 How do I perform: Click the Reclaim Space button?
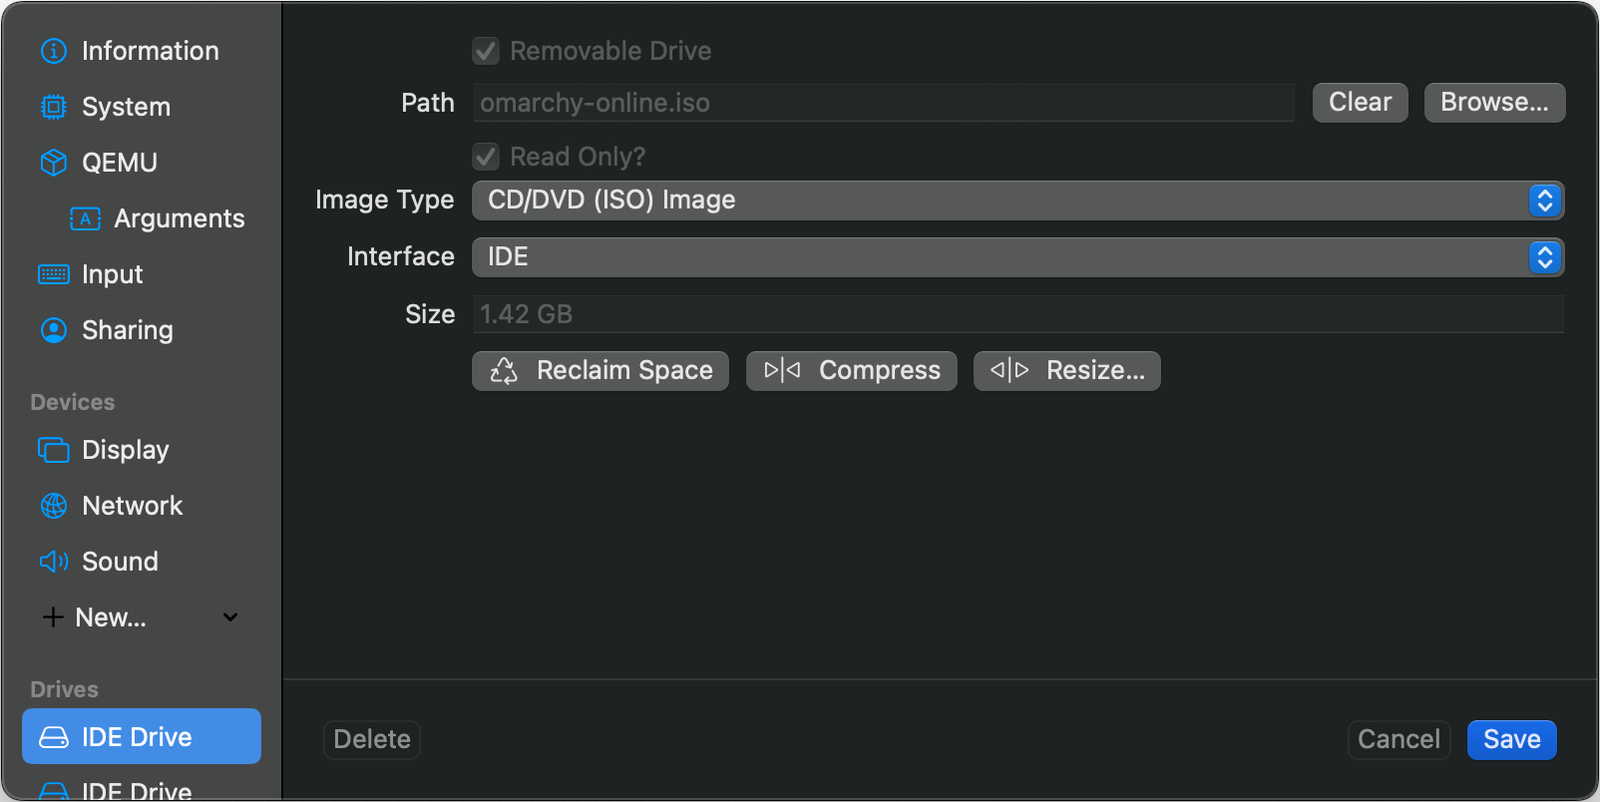[600, 371]
